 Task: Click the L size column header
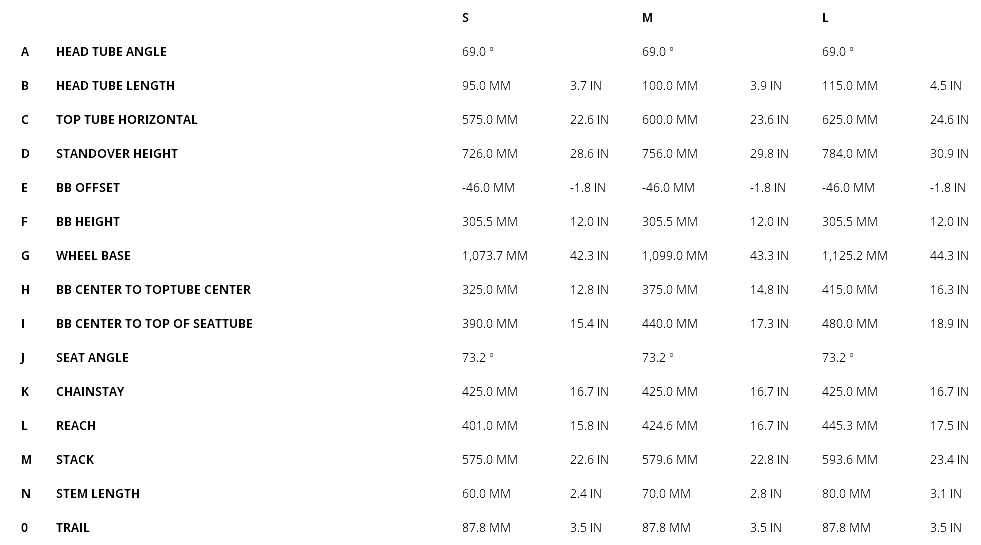click(825, 18)
